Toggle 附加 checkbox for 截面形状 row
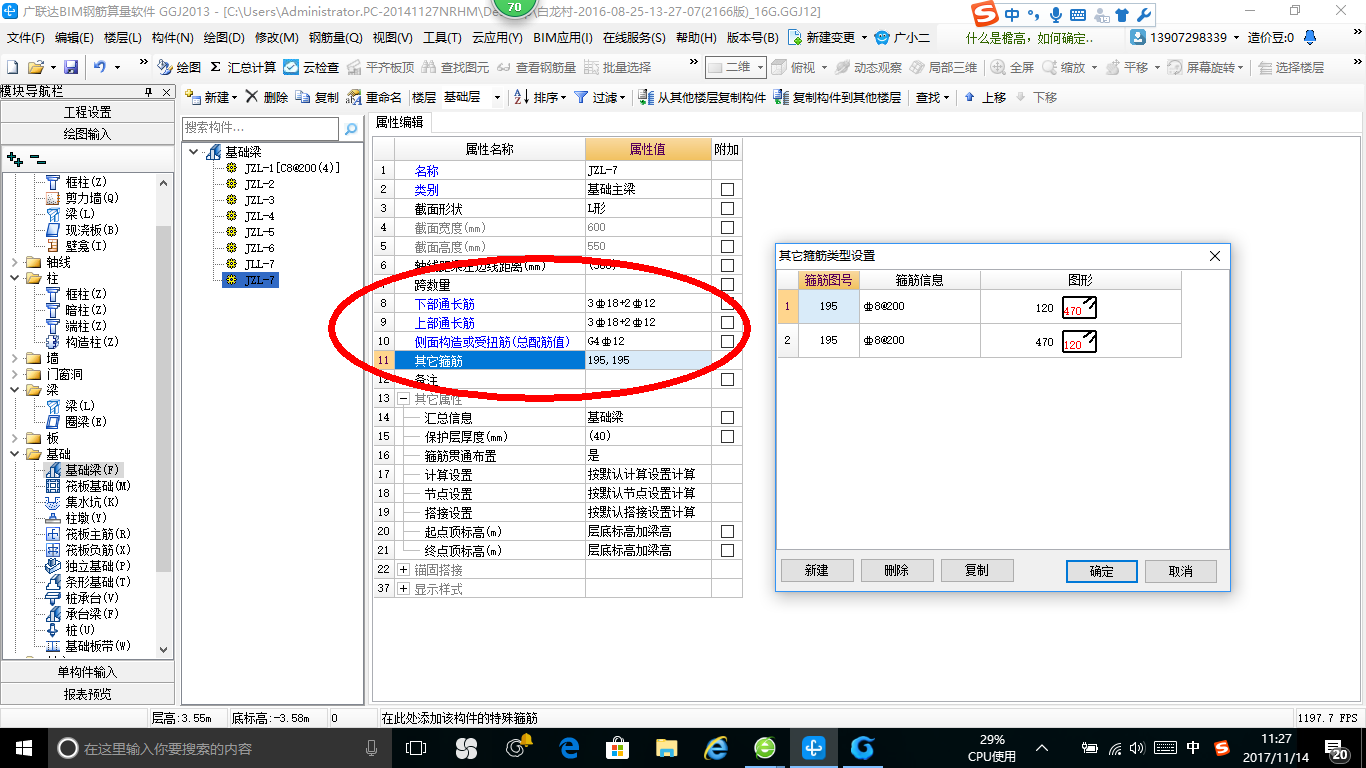The image size is (1366, 768). coord(727,208)
